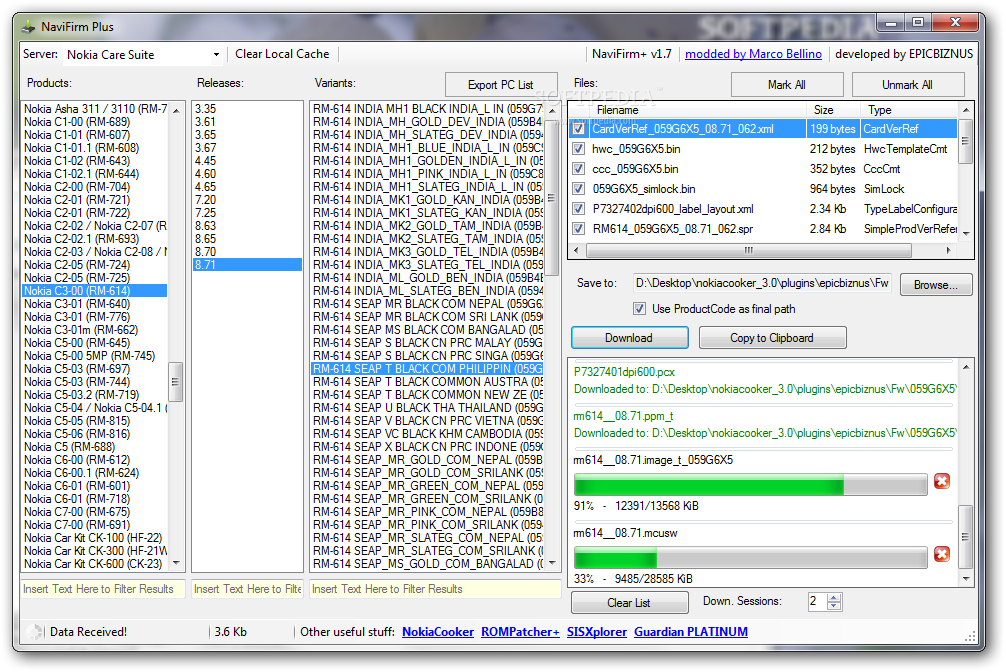1006x672 pixels.
Task: Click the rm614__08.71.image_t progress bar
Action: [x=750, y=485]
